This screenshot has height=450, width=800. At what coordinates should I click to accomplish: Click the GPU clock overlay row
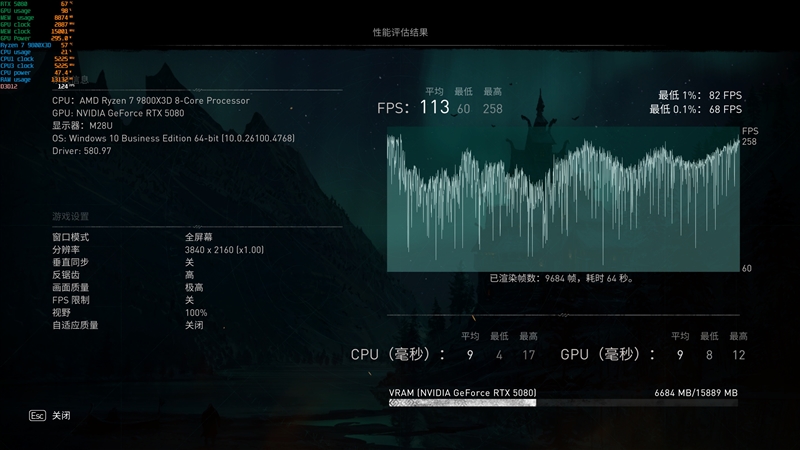tap(36, 24)
